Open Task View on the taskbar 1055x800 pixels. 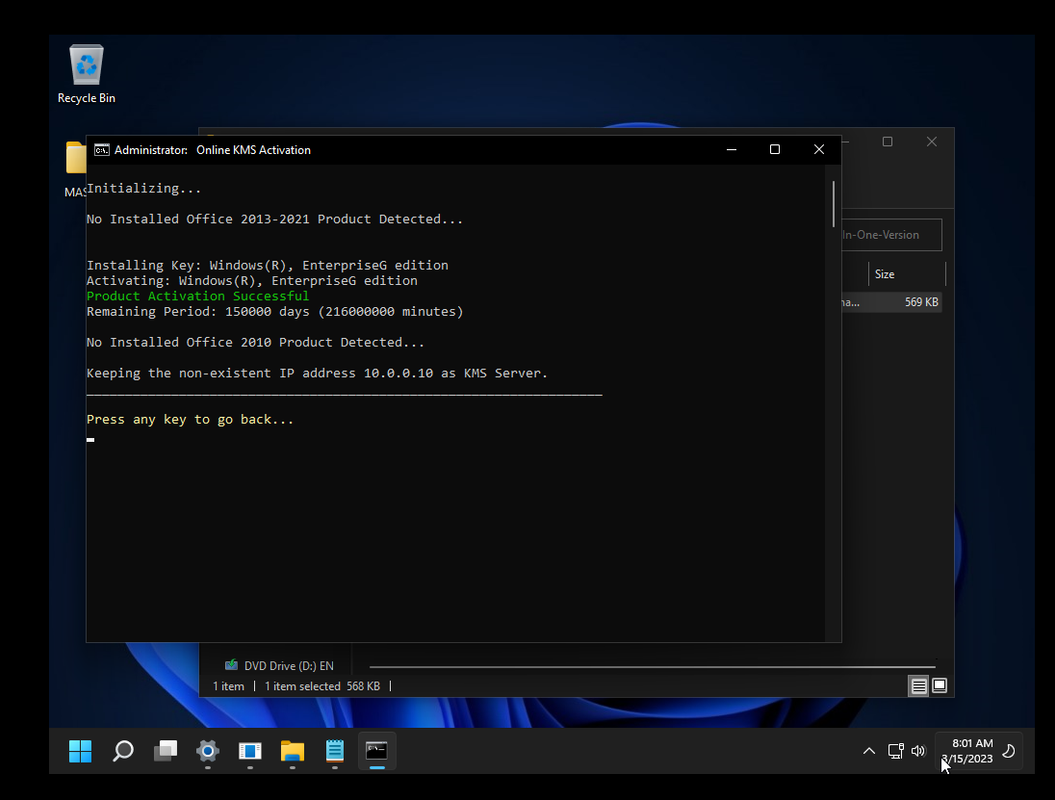165,751
